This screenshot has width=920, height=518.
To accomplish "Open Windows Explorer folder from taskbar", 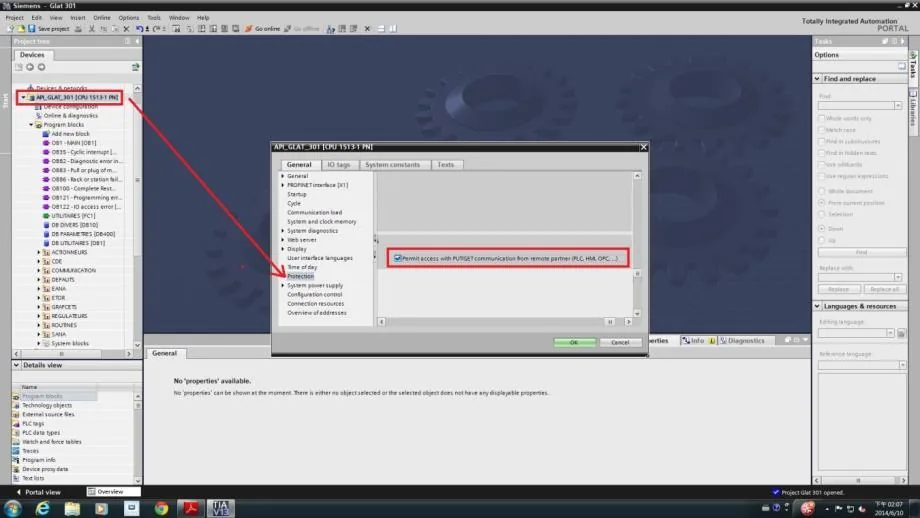I will 72,508.
